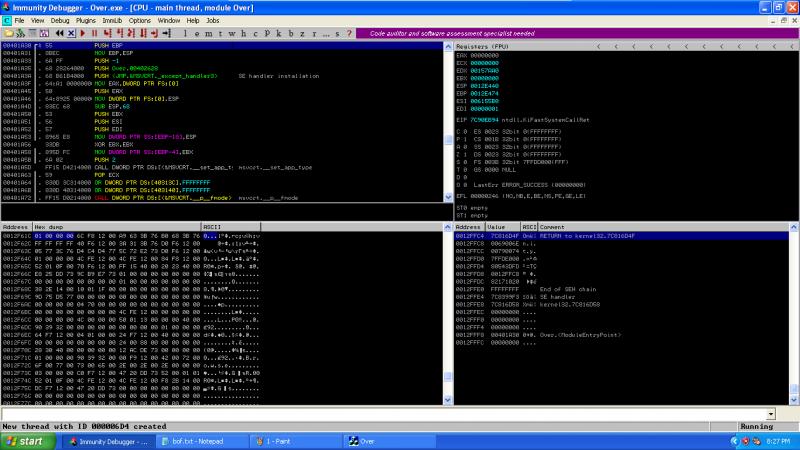
Task: Pause execution with the pause icon
Action: coord(94,33)
